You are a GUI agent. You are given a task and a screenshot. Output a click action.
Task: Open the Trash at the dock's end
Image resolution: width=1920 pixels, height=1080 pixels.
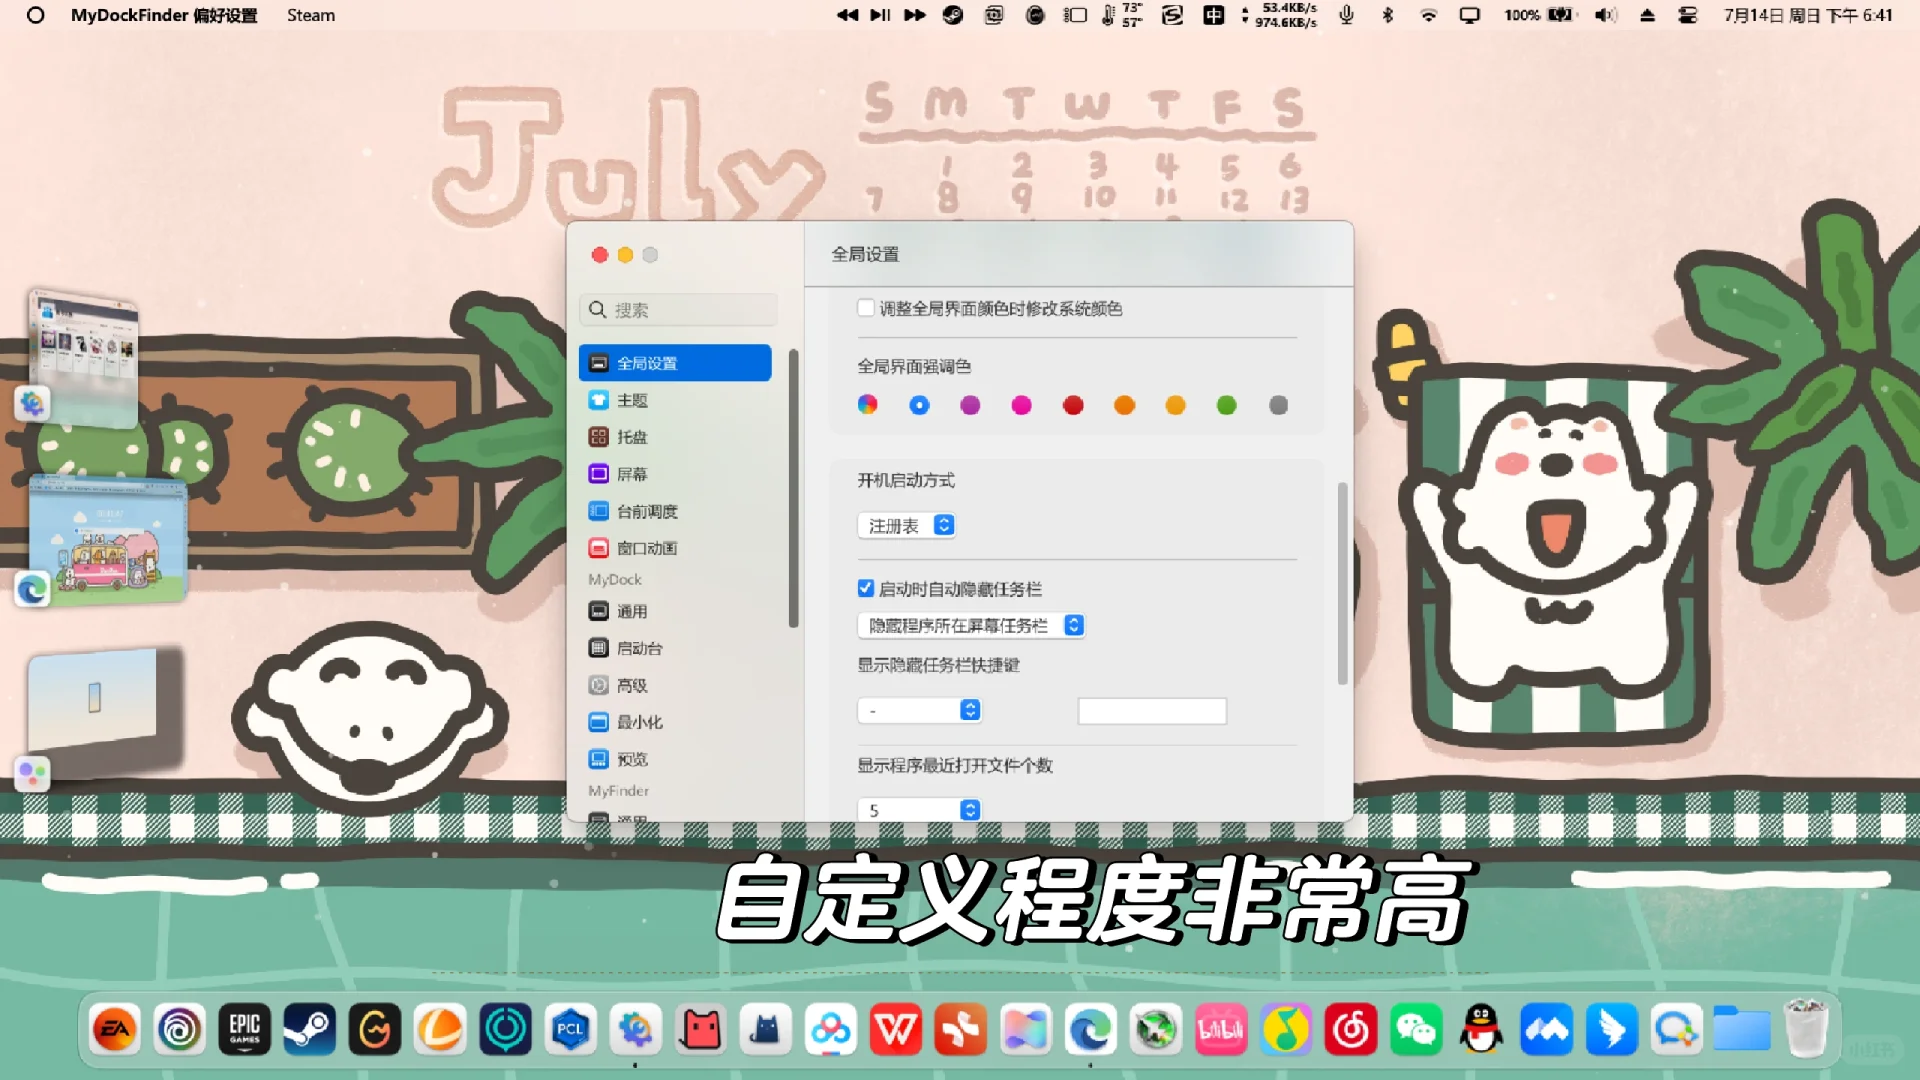click(x=1807, y=1029)
